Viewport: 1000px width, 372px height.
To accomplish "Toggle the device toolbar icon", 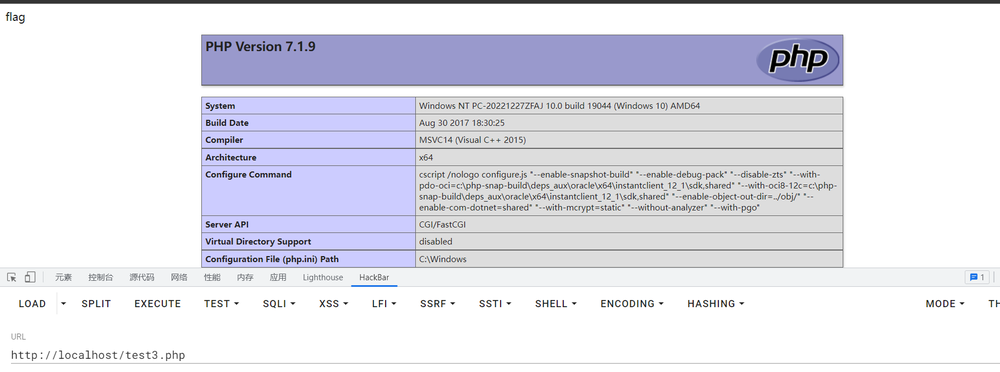I will click(30, 277).
